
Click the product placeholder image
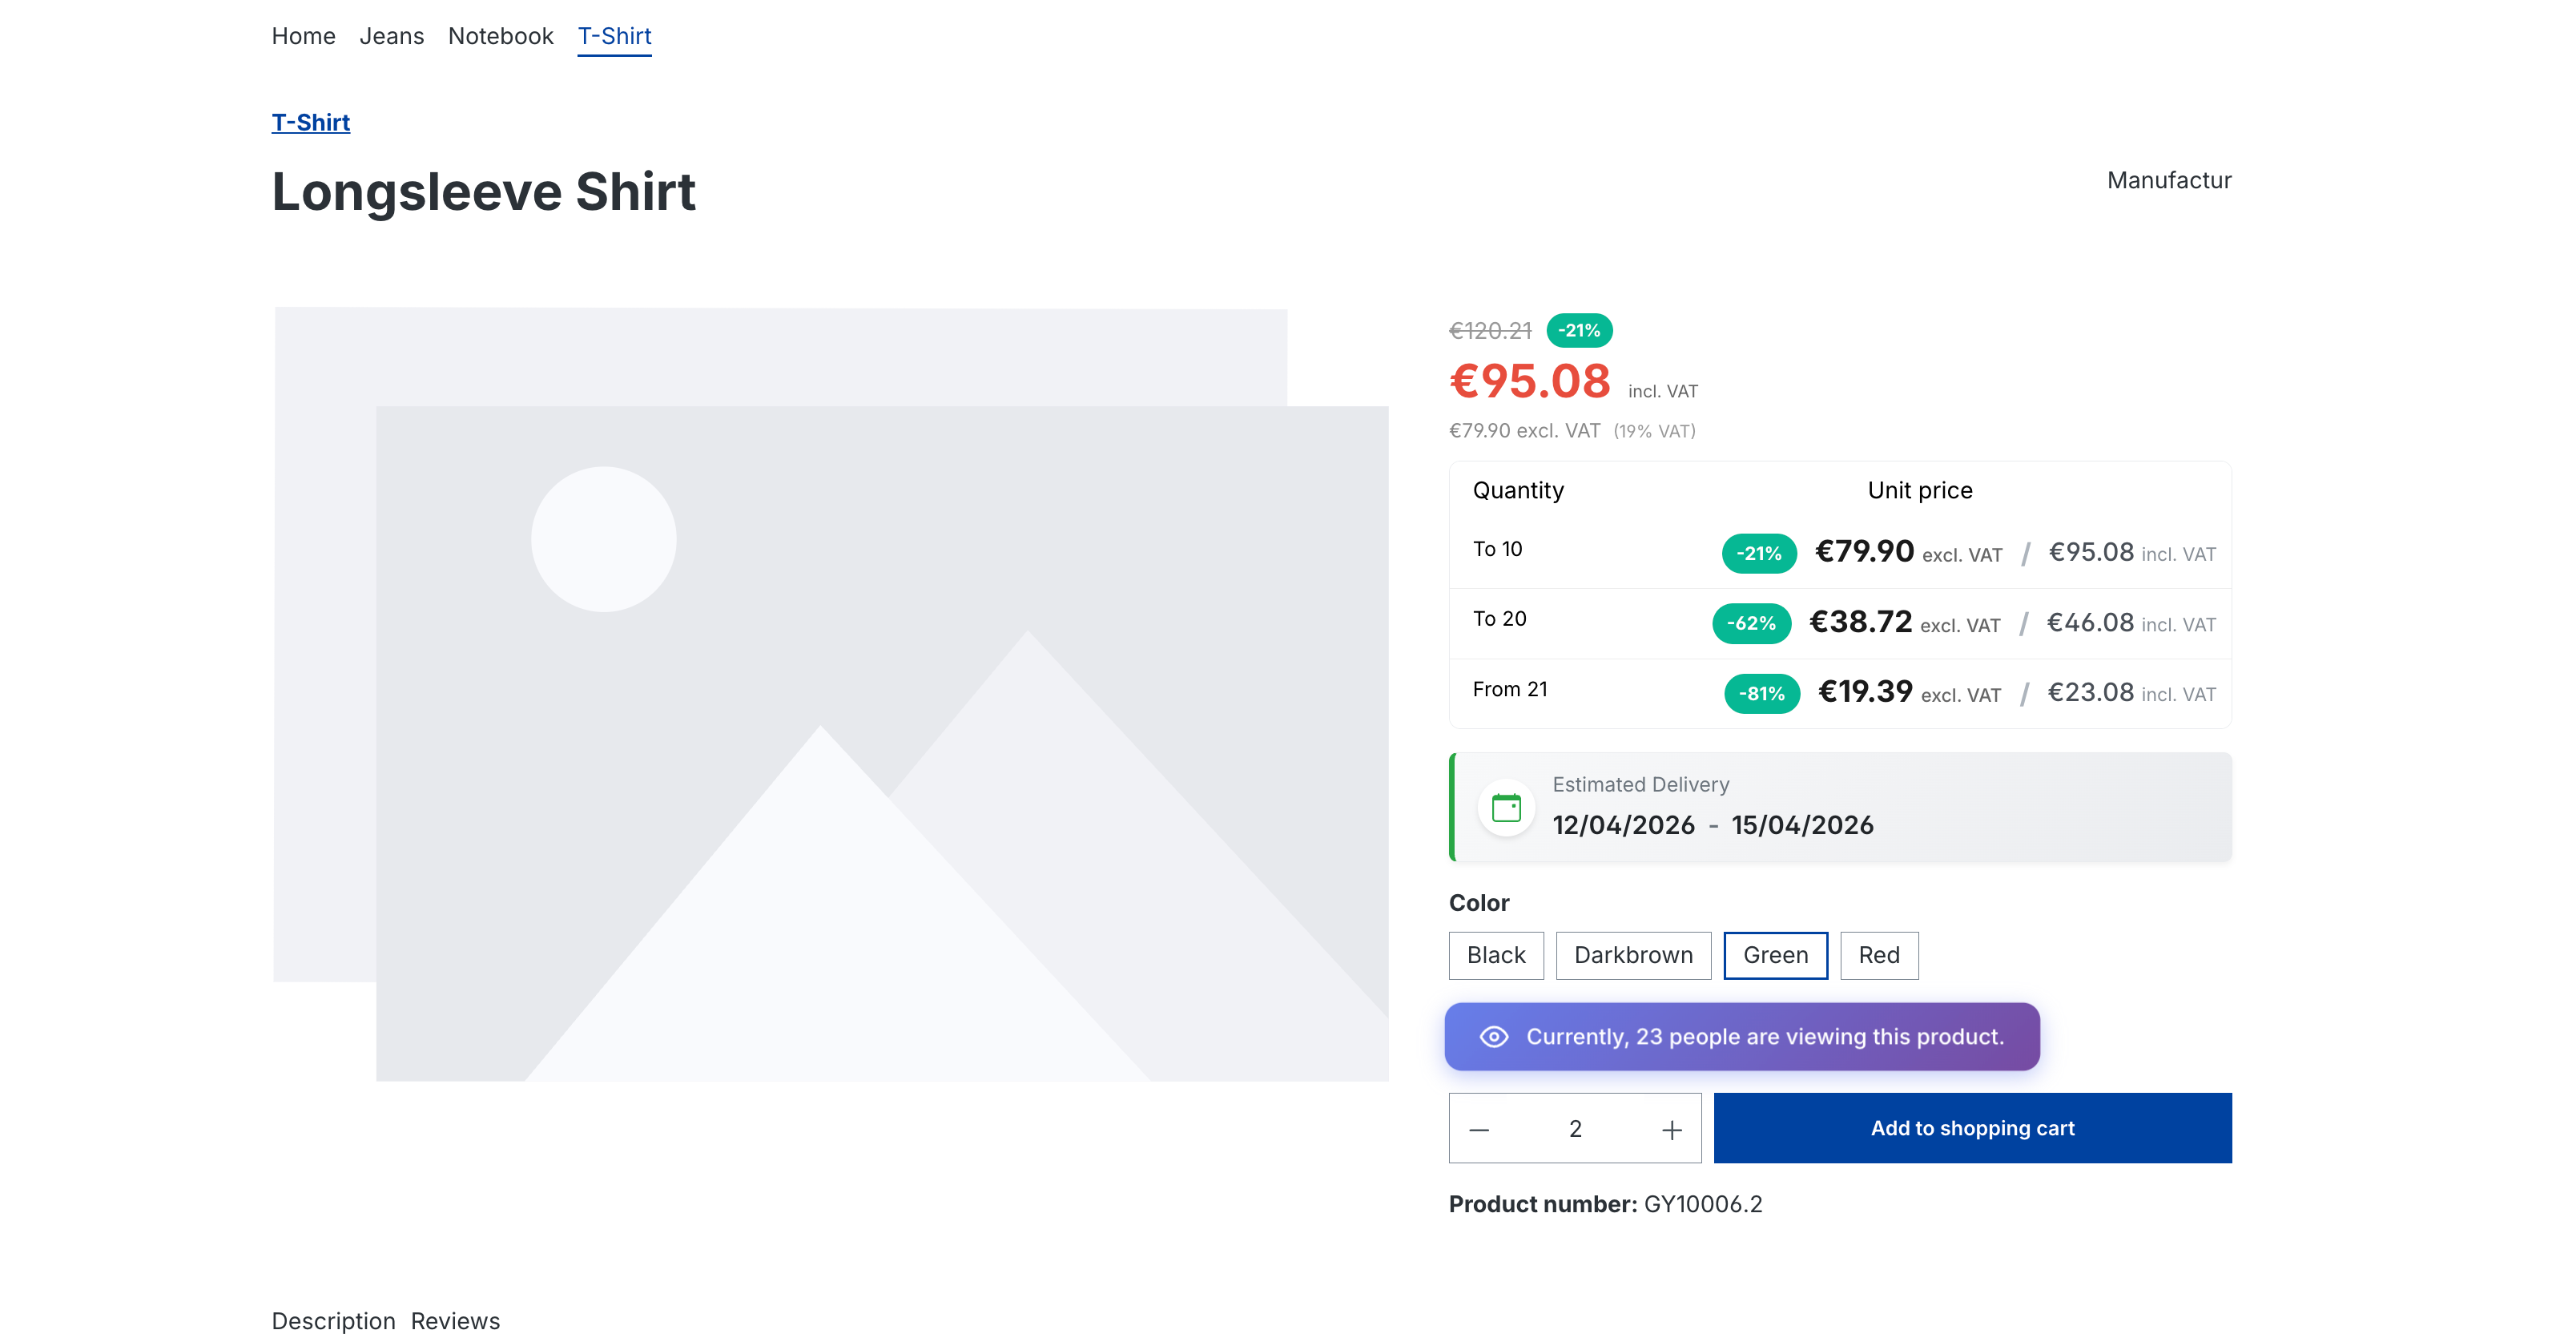coord(830,693)
